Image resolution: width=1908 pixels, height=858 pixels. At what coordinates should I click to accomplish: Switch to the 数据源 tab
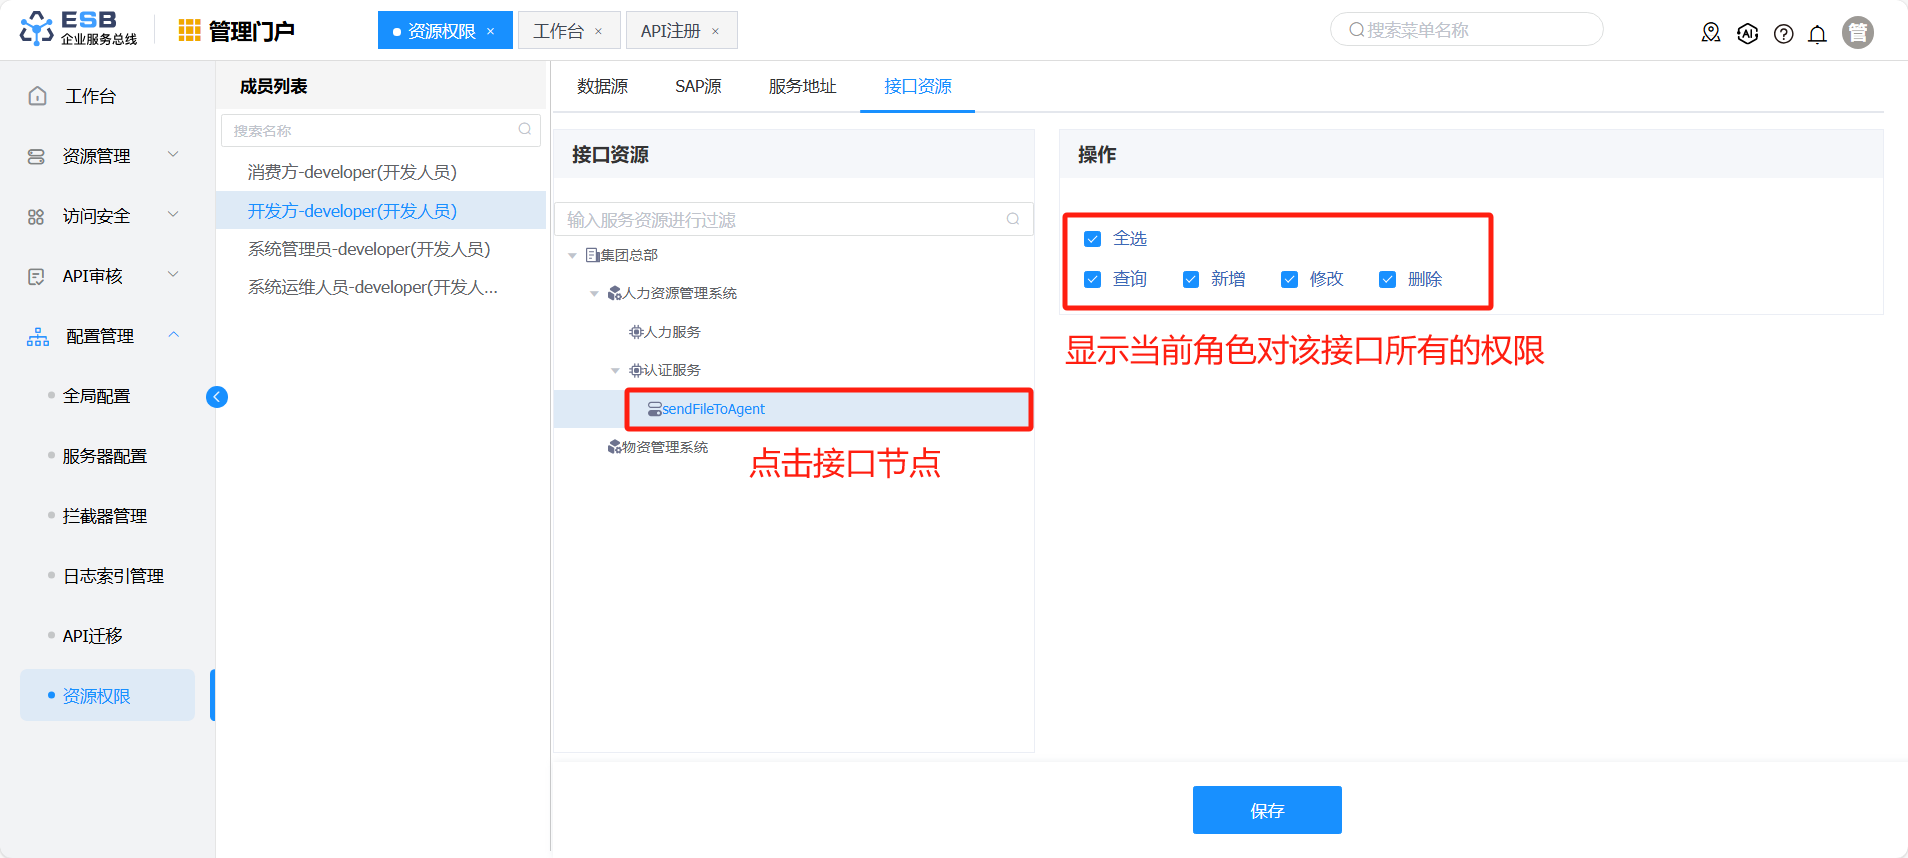pyautogui.click(x=602, y=87)
